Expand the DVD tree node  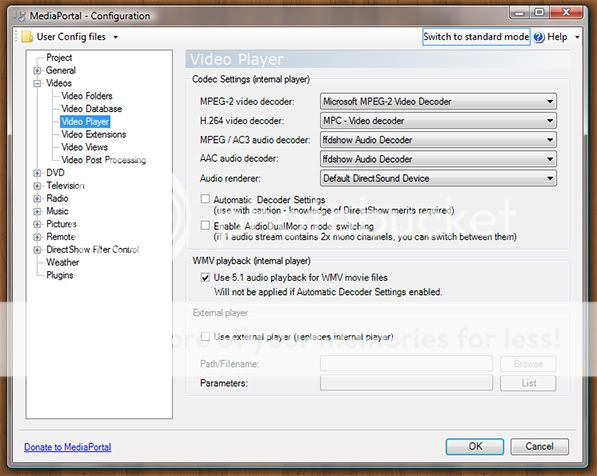pos(37,173)
